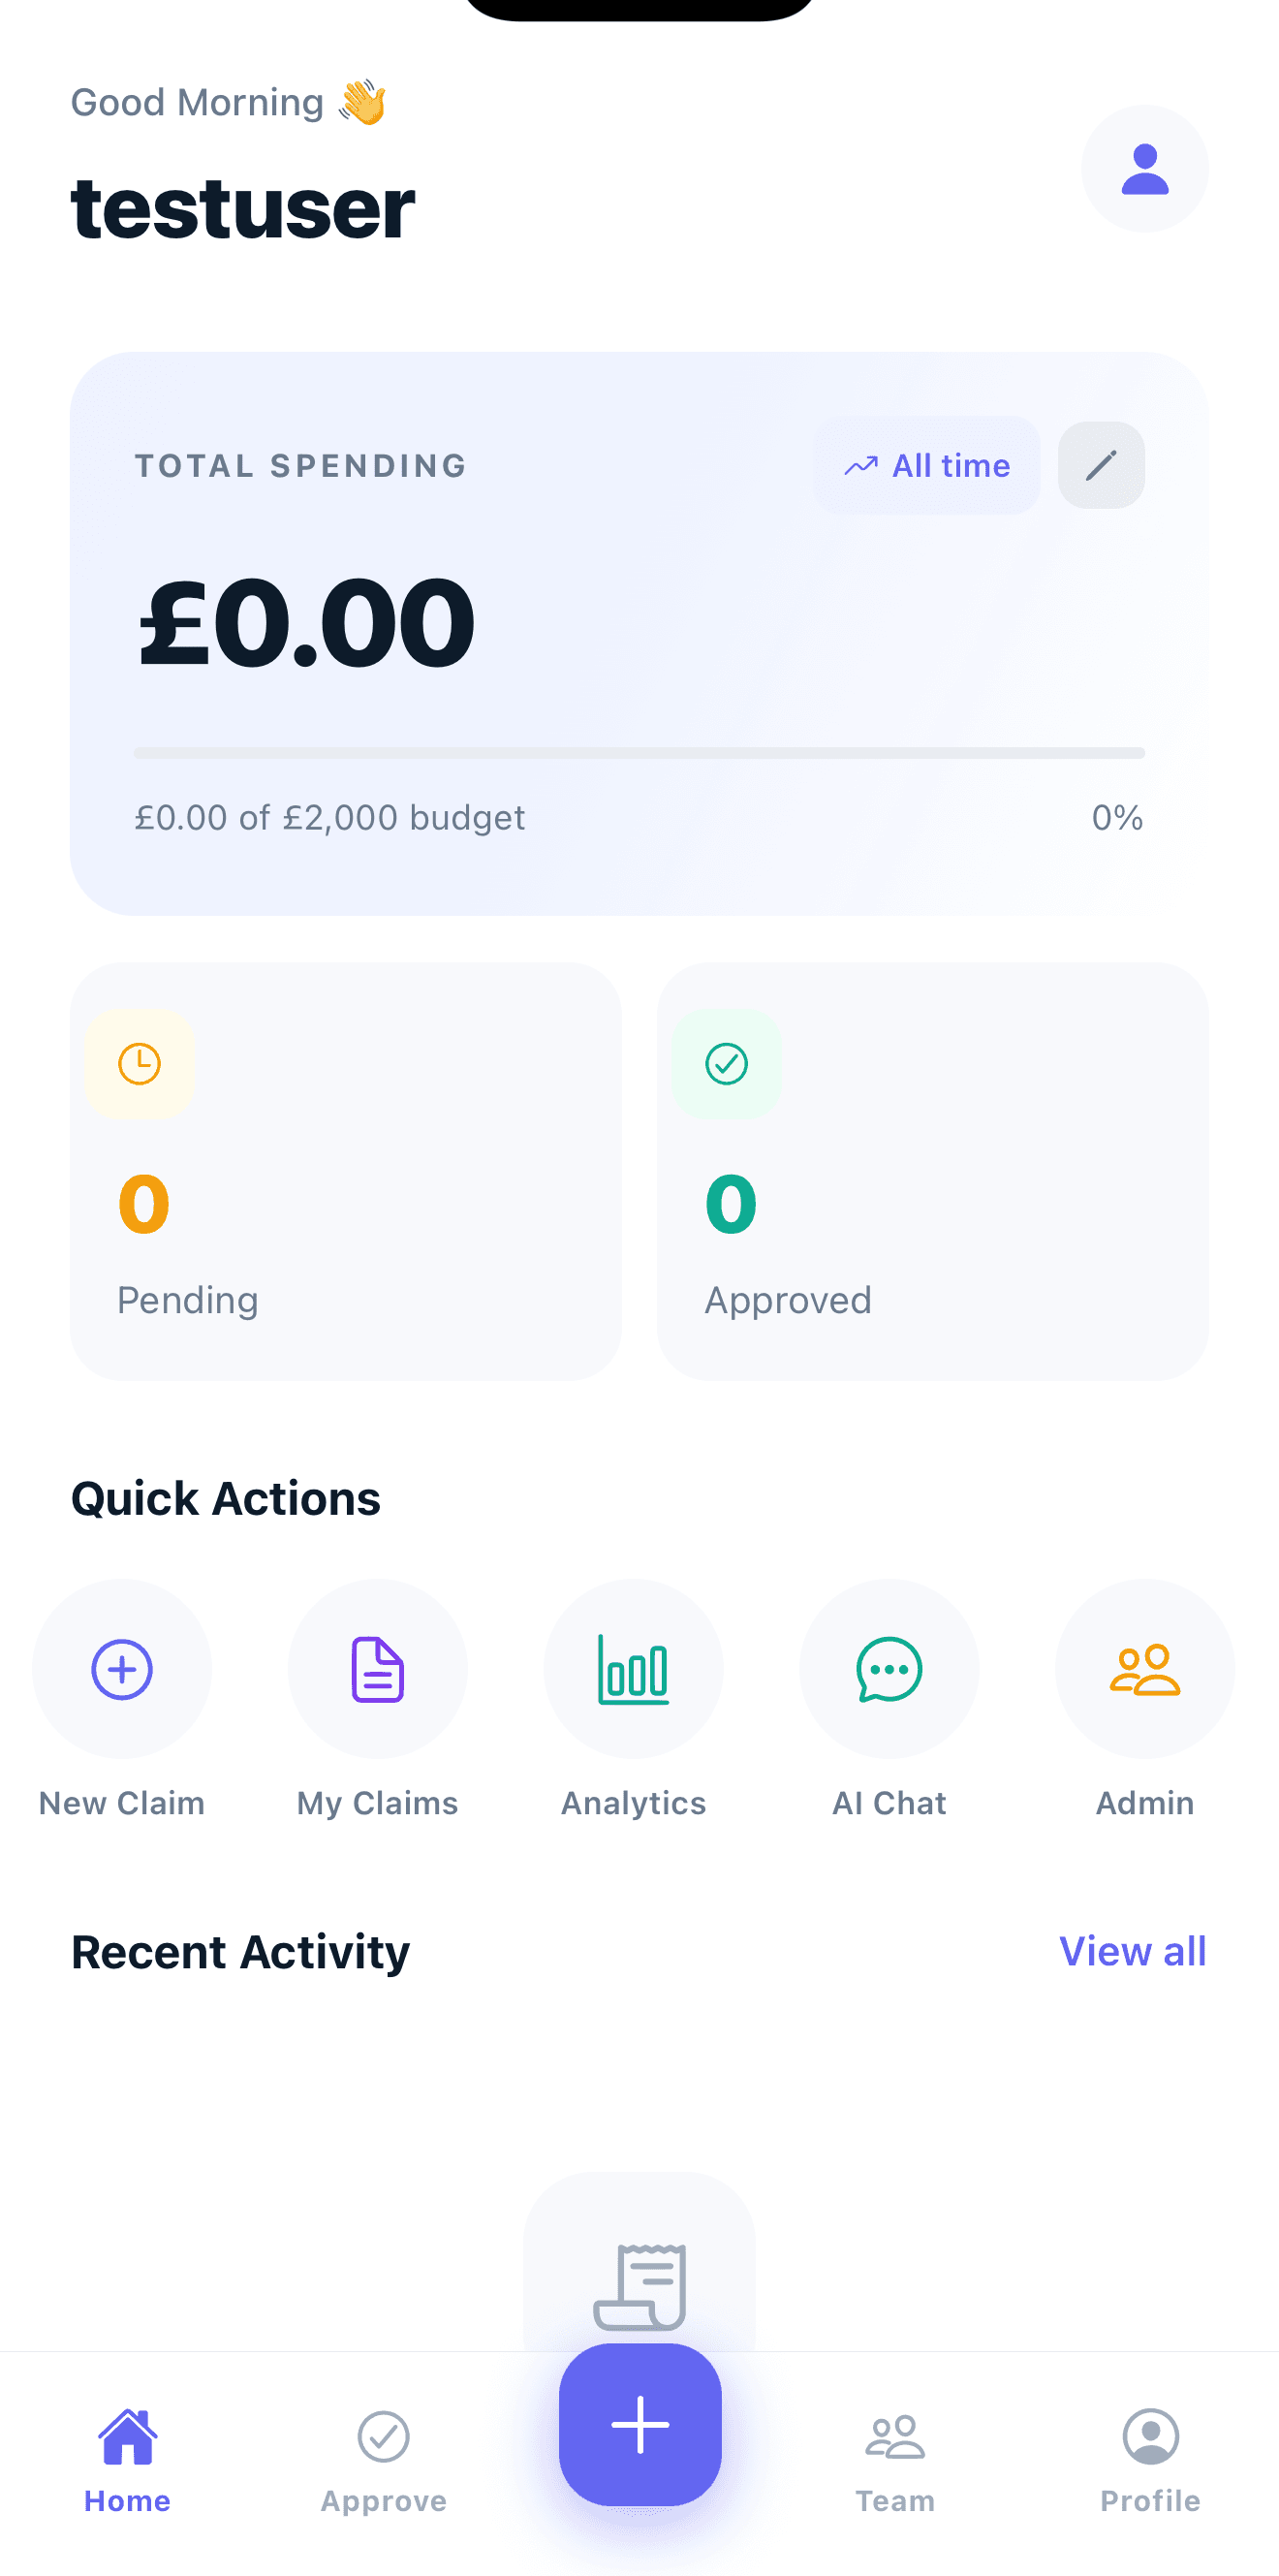Open the New Claim quick action
The image size is (1279, 2576).
[x=122, y=1669]
